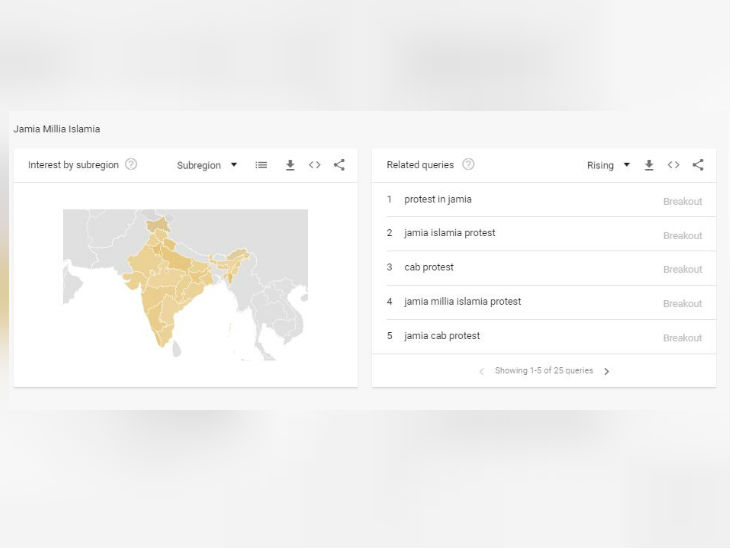Click the 'jamia cab protest' query
The width and height of the screenshot is (730, 548).
(x=442, y=336)
